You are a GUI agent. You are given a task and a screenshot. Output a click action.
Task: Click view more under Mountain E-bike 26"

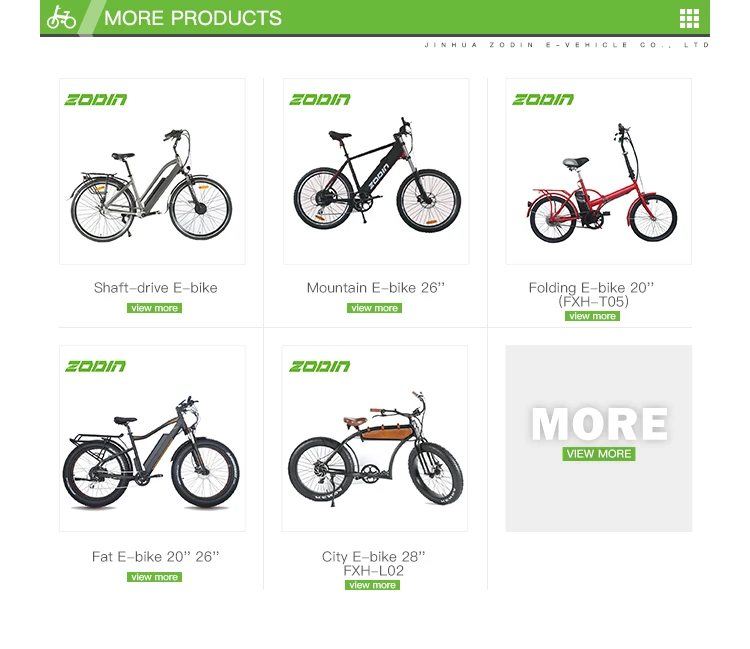point(375,308)
